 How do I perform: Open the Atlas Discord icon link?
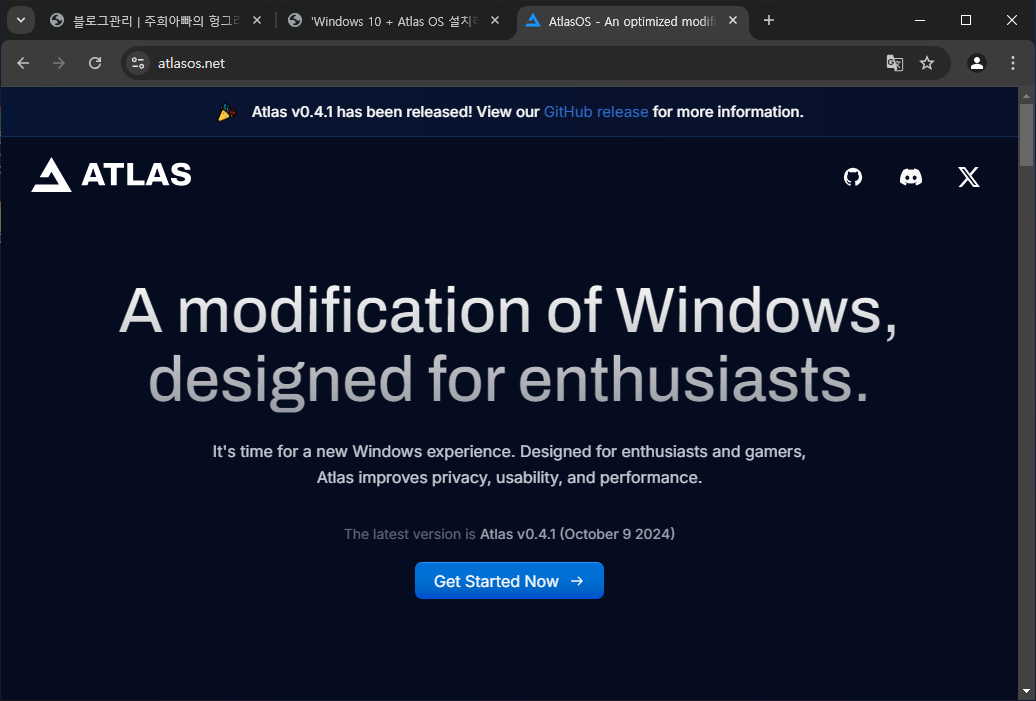tap(910, 177)
